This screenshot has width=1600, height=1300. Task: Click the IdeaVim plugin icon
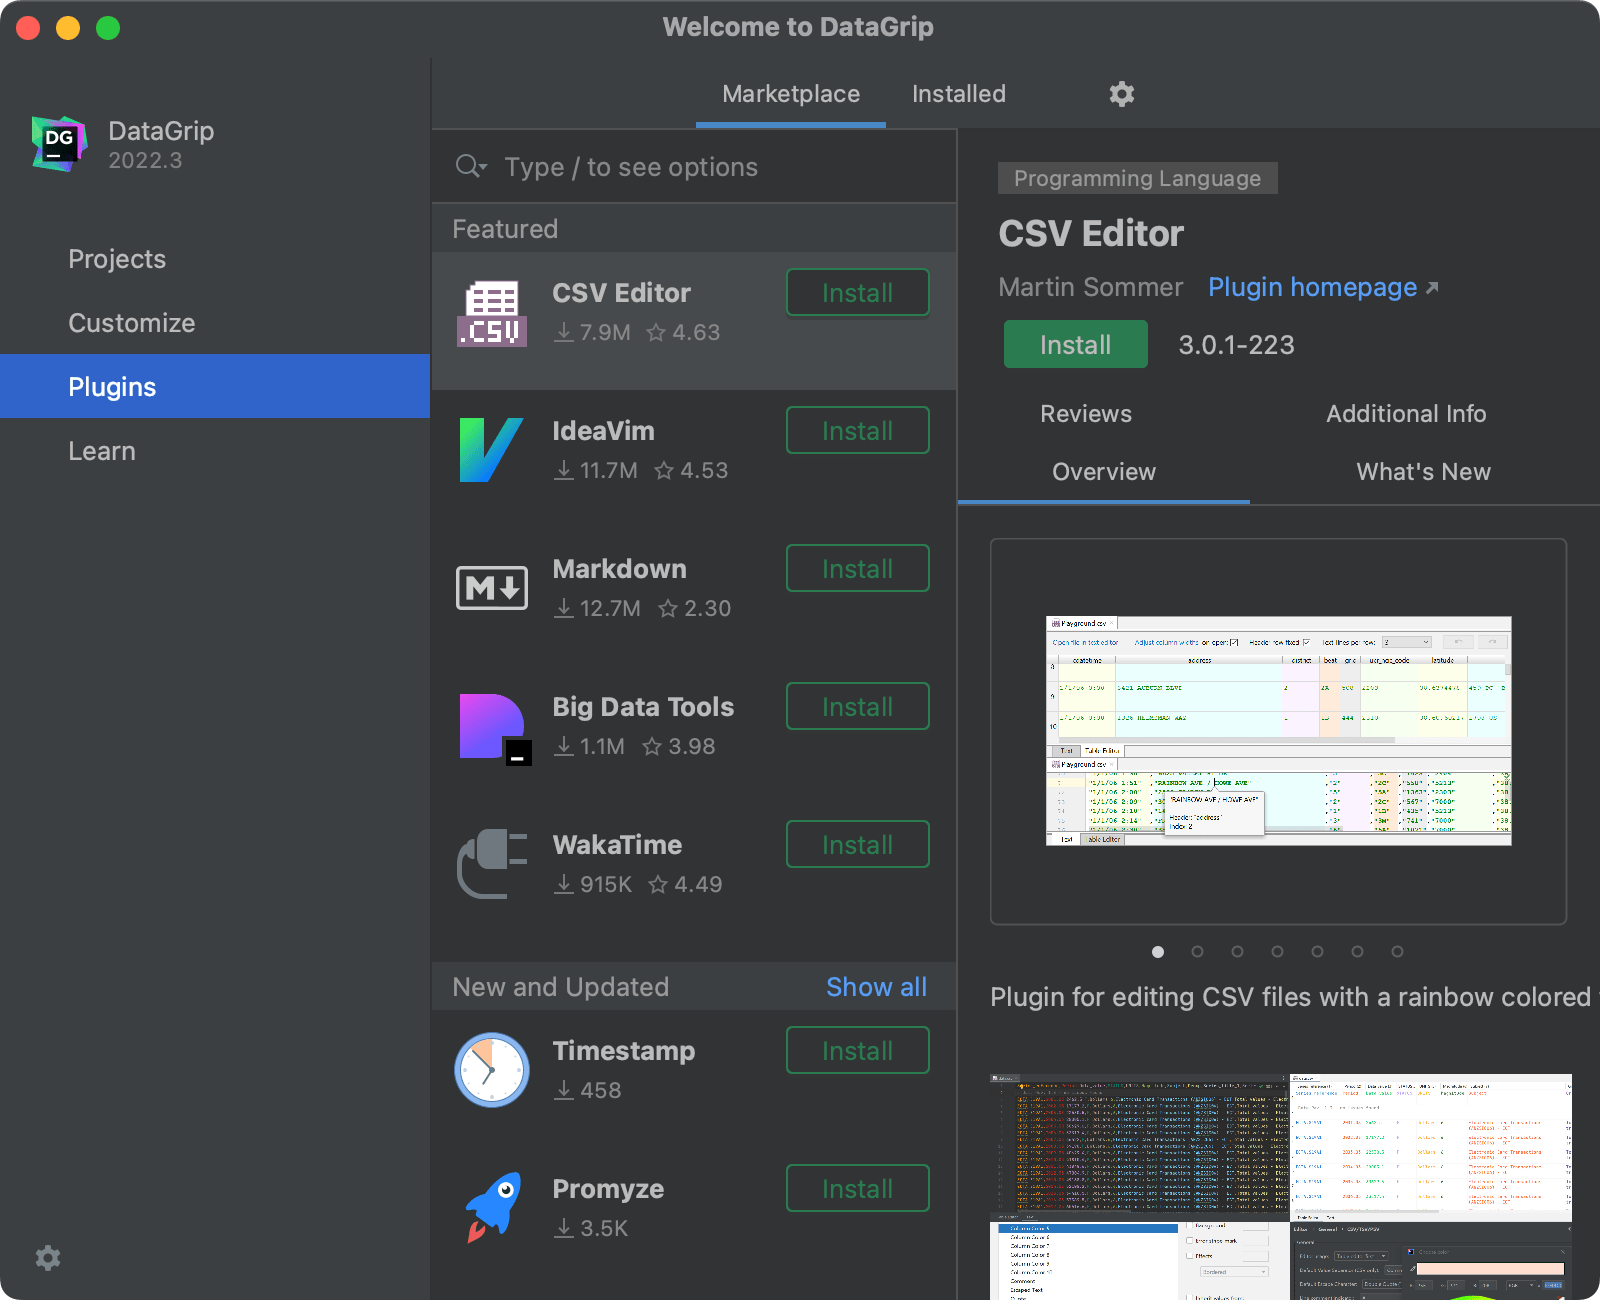492,449
